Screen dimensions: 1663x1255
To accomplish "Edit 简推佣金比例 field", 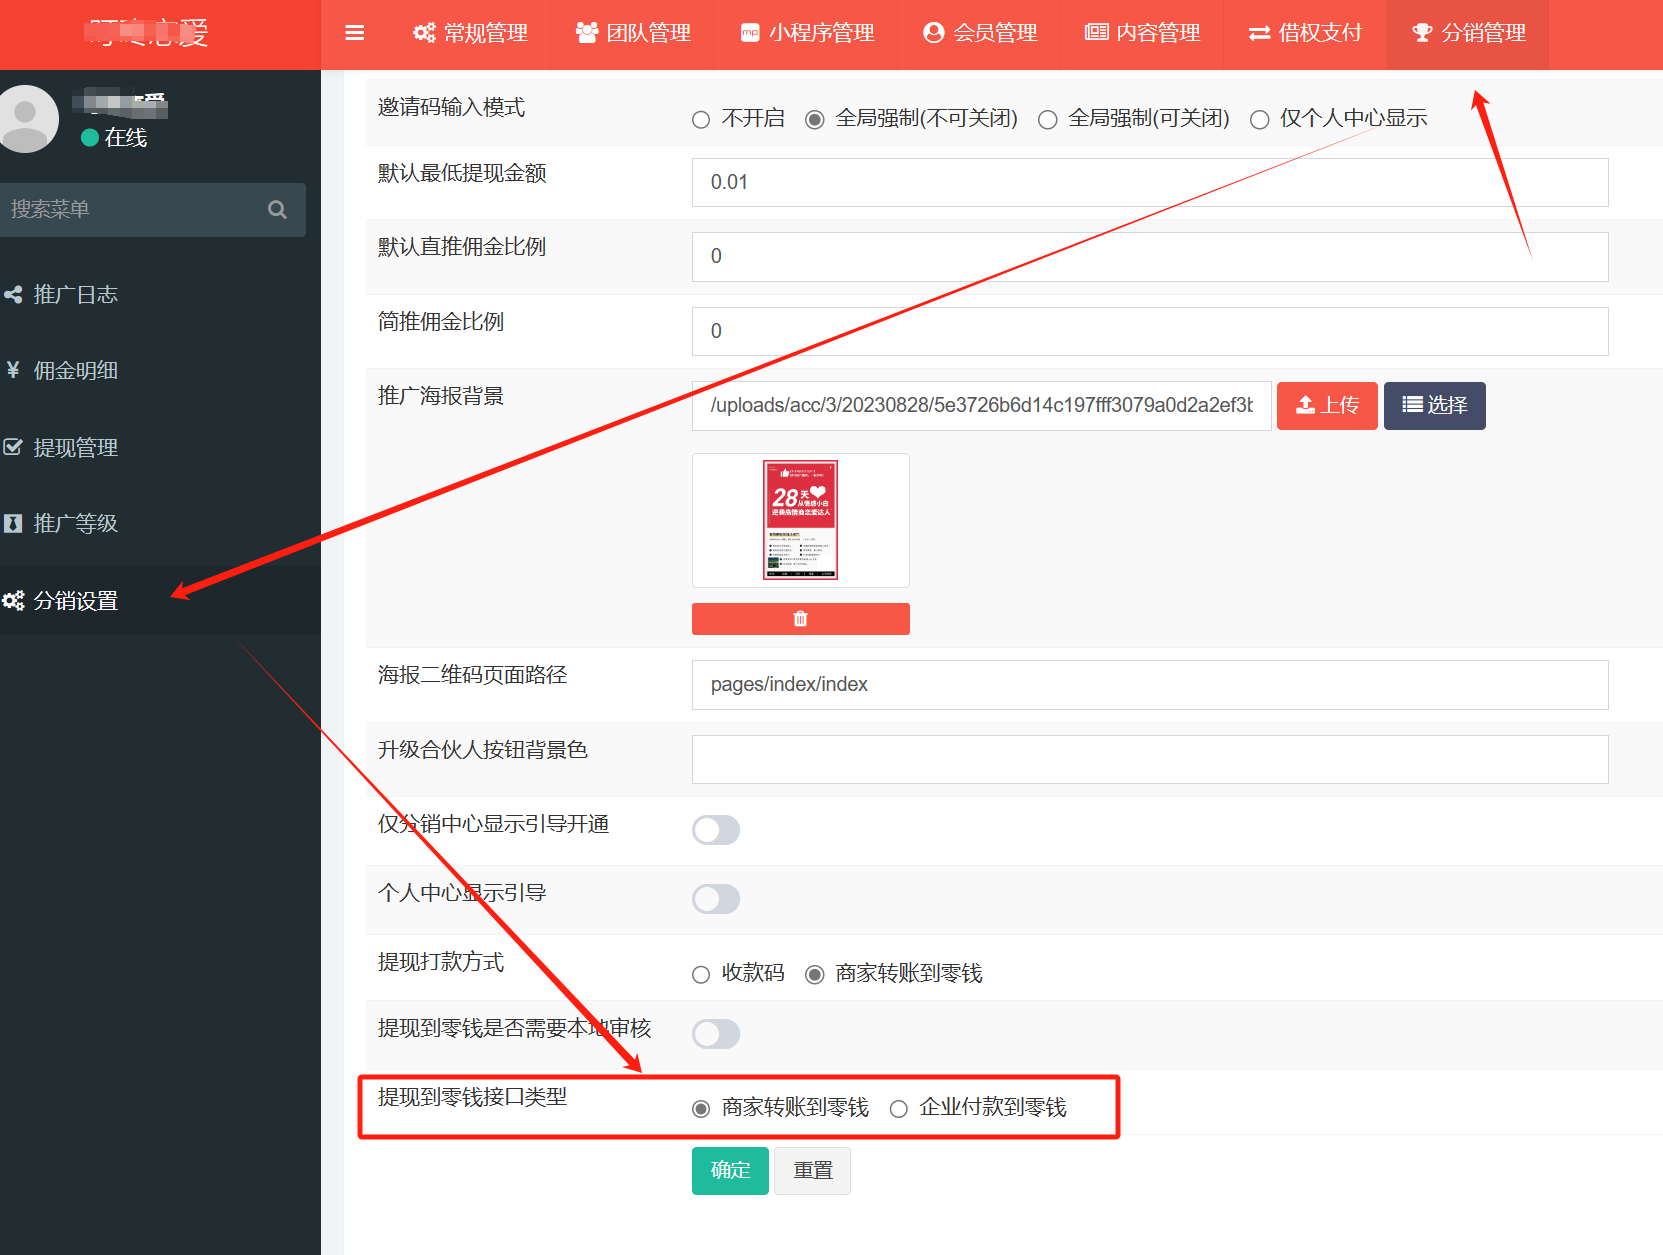I will [1150, 331].
